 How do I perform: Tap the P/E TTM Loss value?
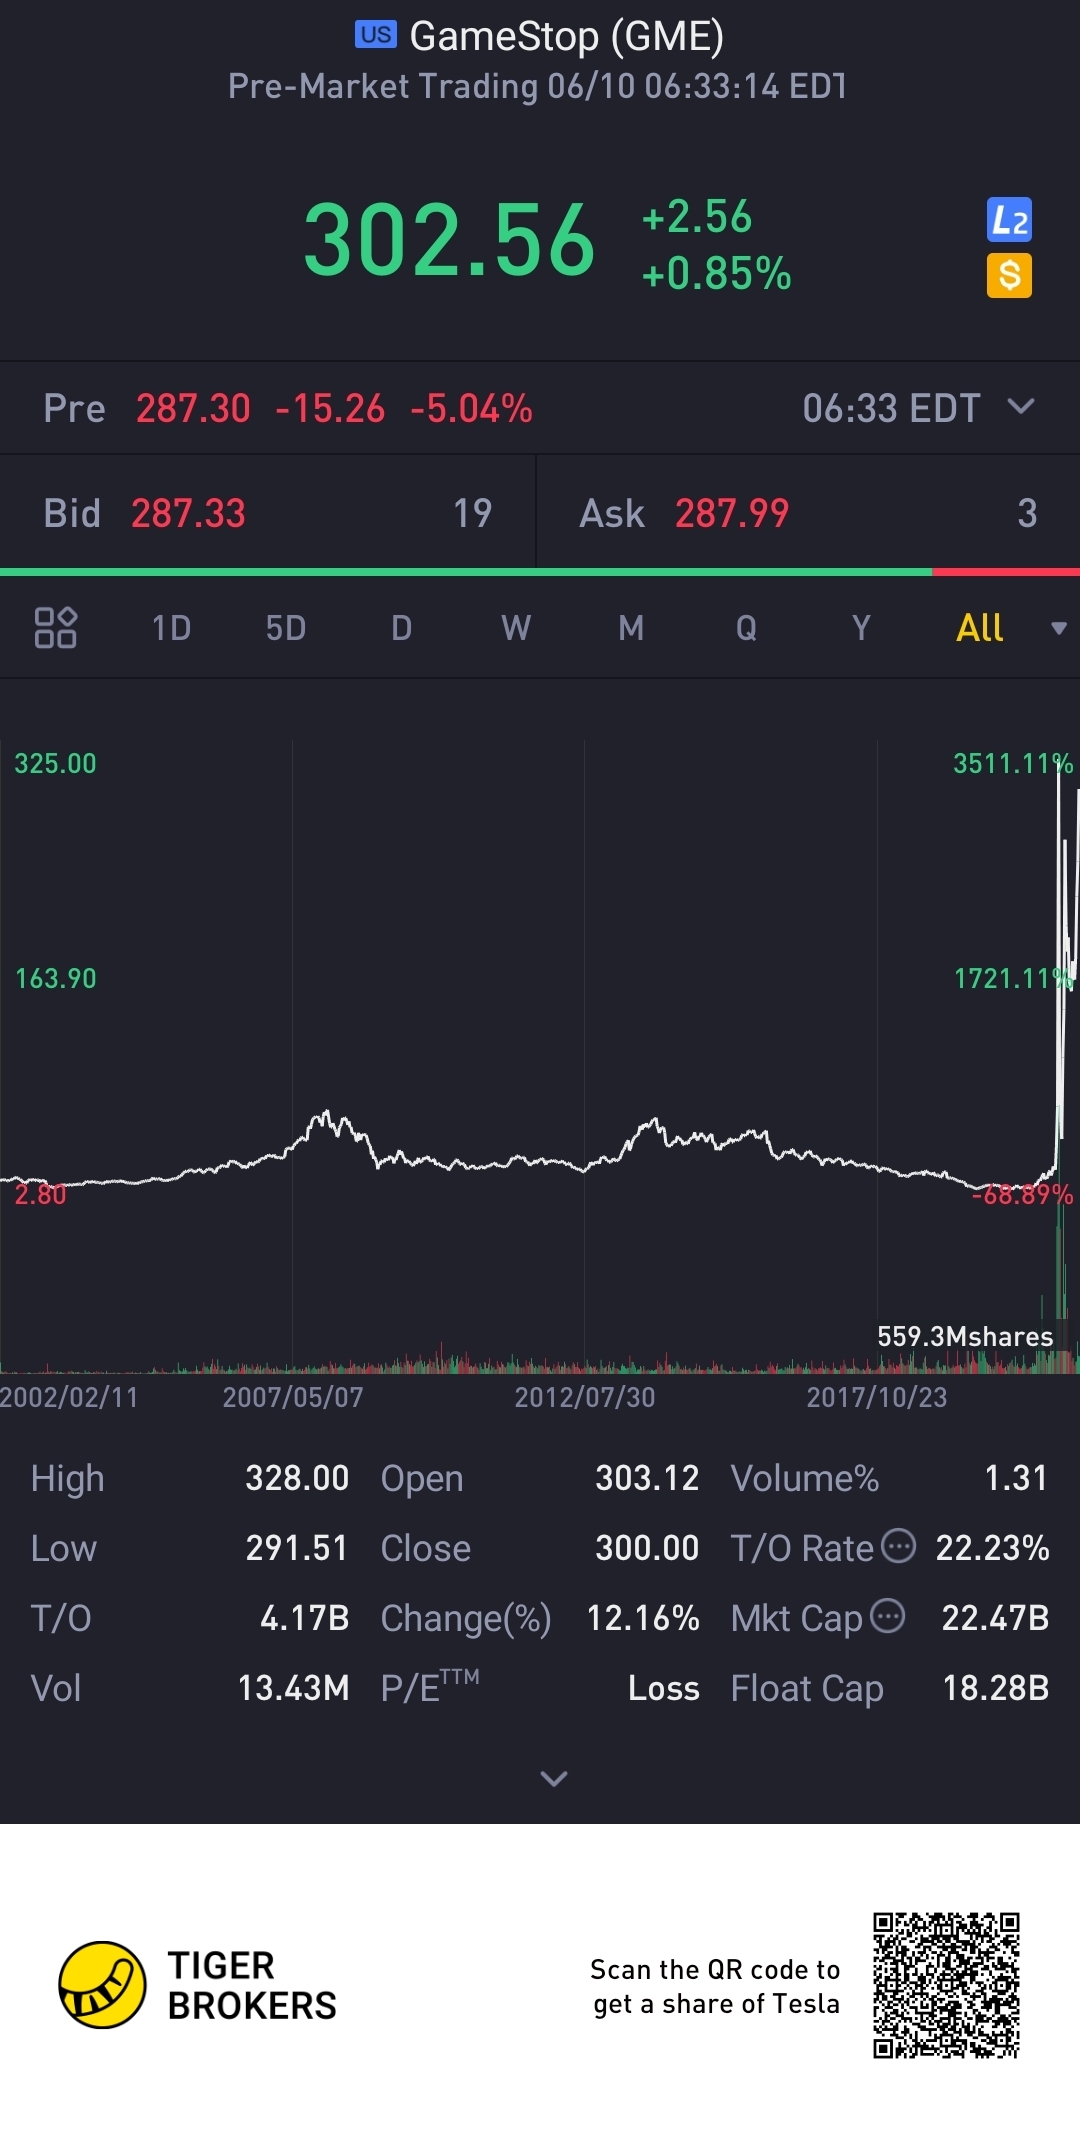click(x=664, y=1688)
